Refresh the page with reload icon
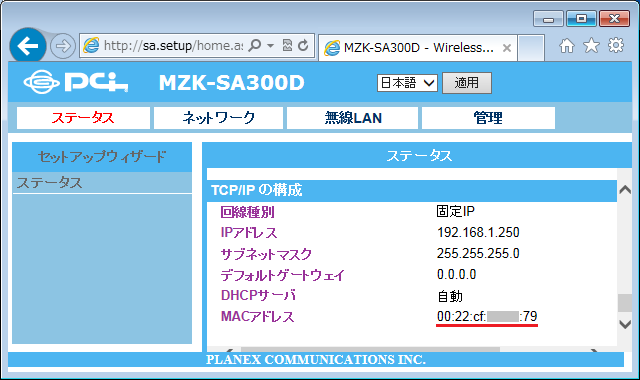Viewport: 640px width, 380px height. (x=303, y=45)
